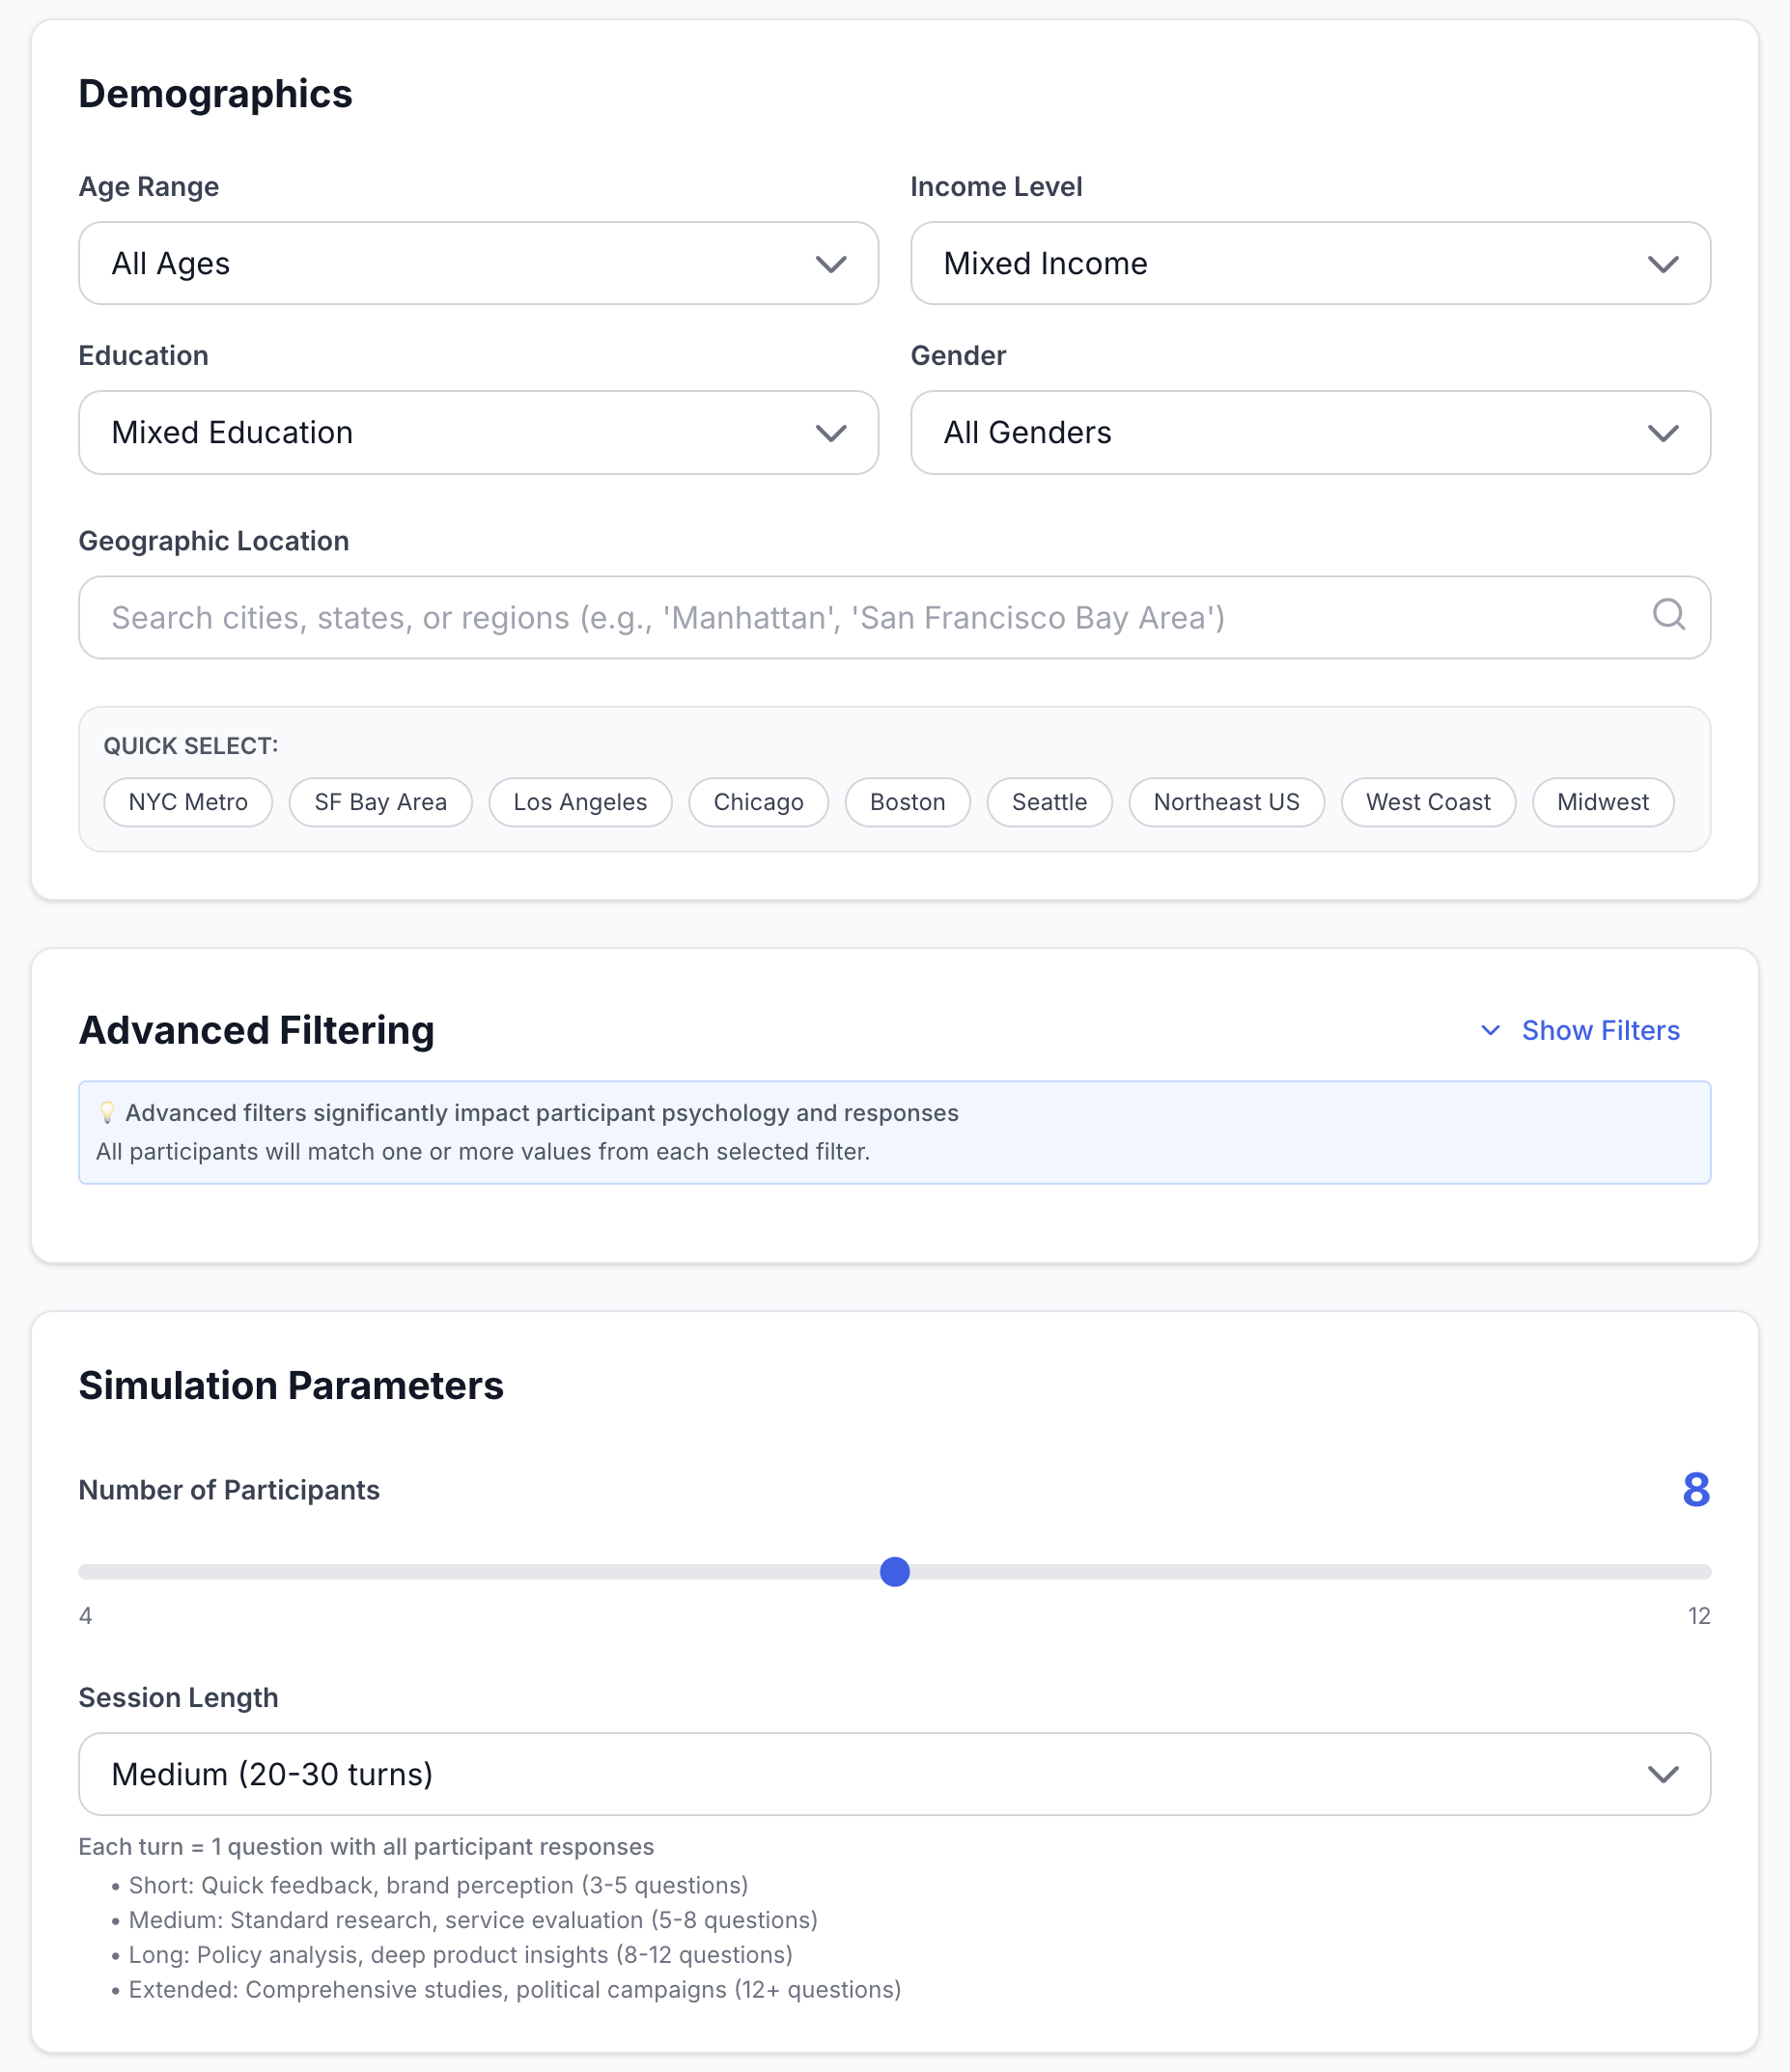Pick the Chicago quick select chip
The width and height of the screenshot is (1790, 2072).
pyautogui.click(x=758, y=802)
